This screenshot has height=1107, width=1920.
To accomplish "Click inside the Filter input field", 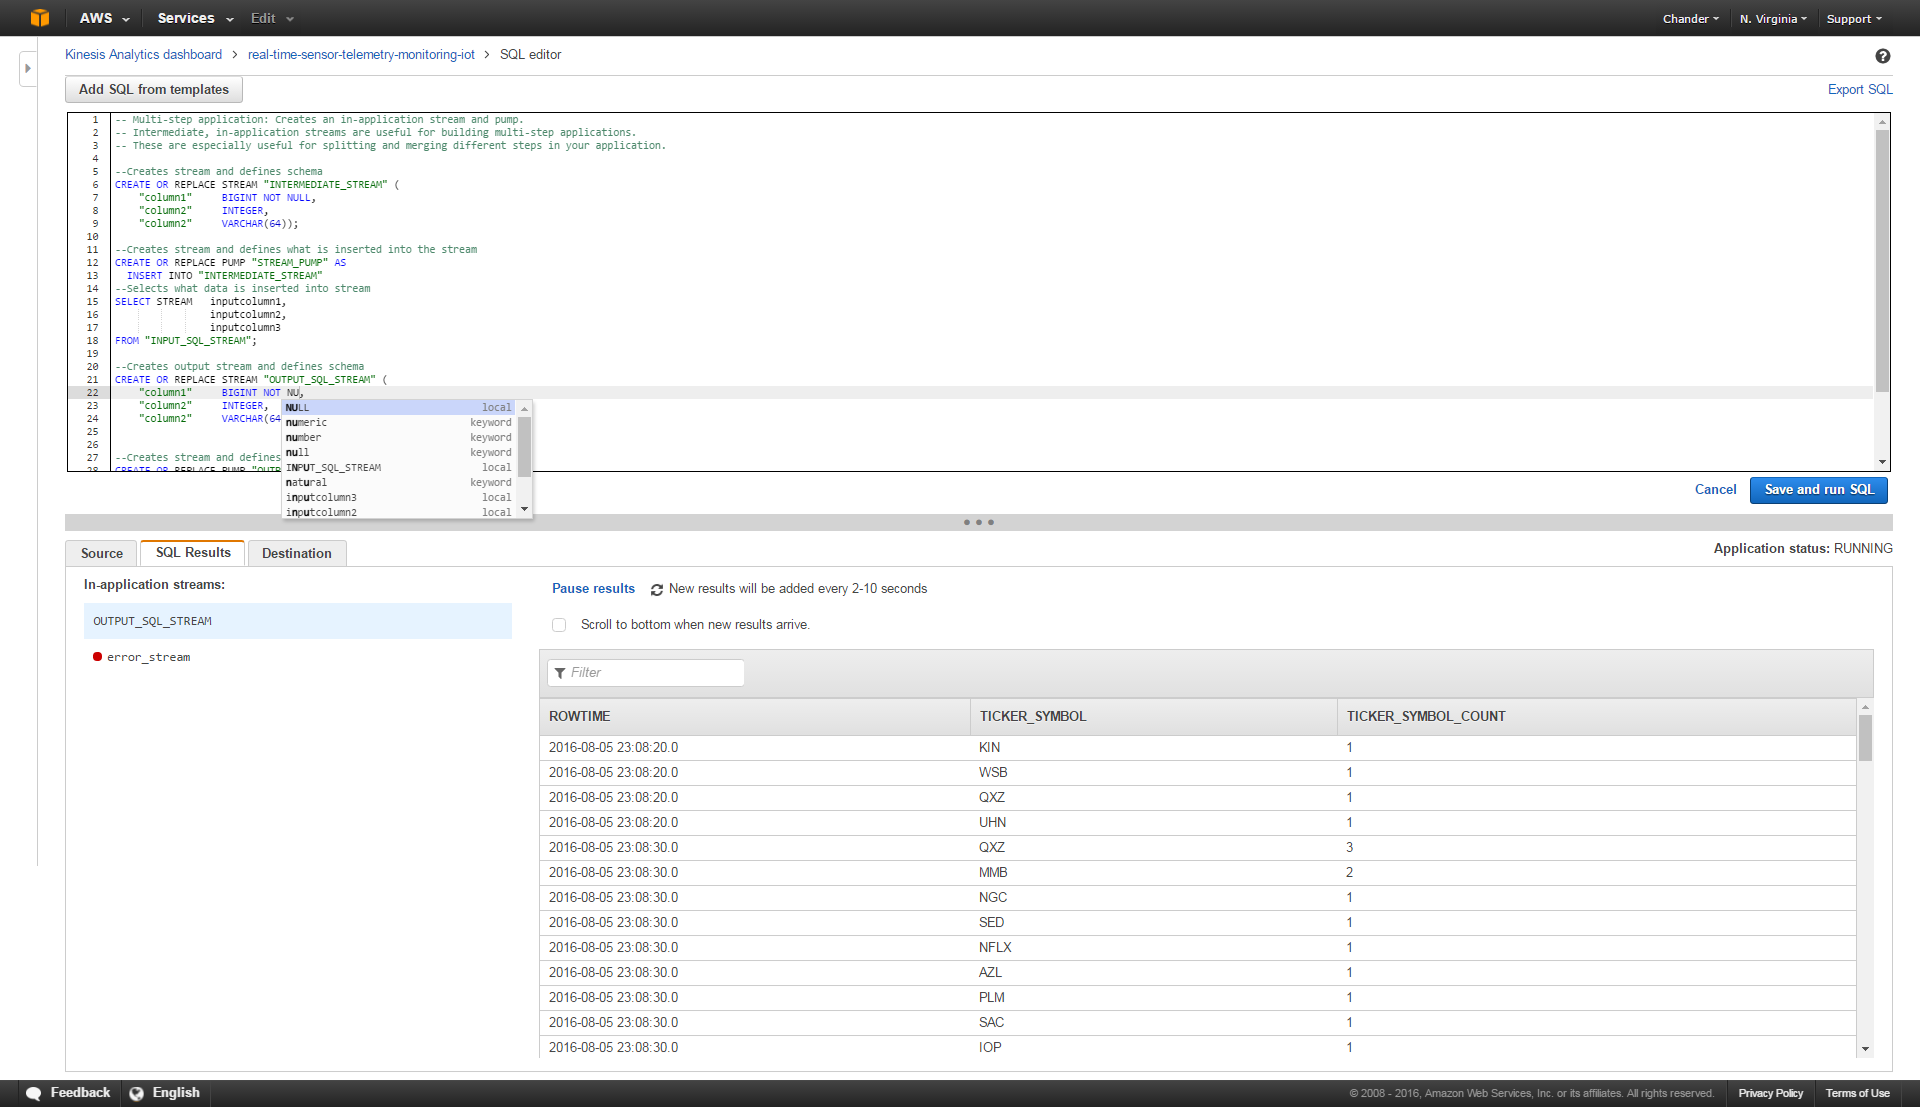I will pyautogui.click(x=650, y=673).
